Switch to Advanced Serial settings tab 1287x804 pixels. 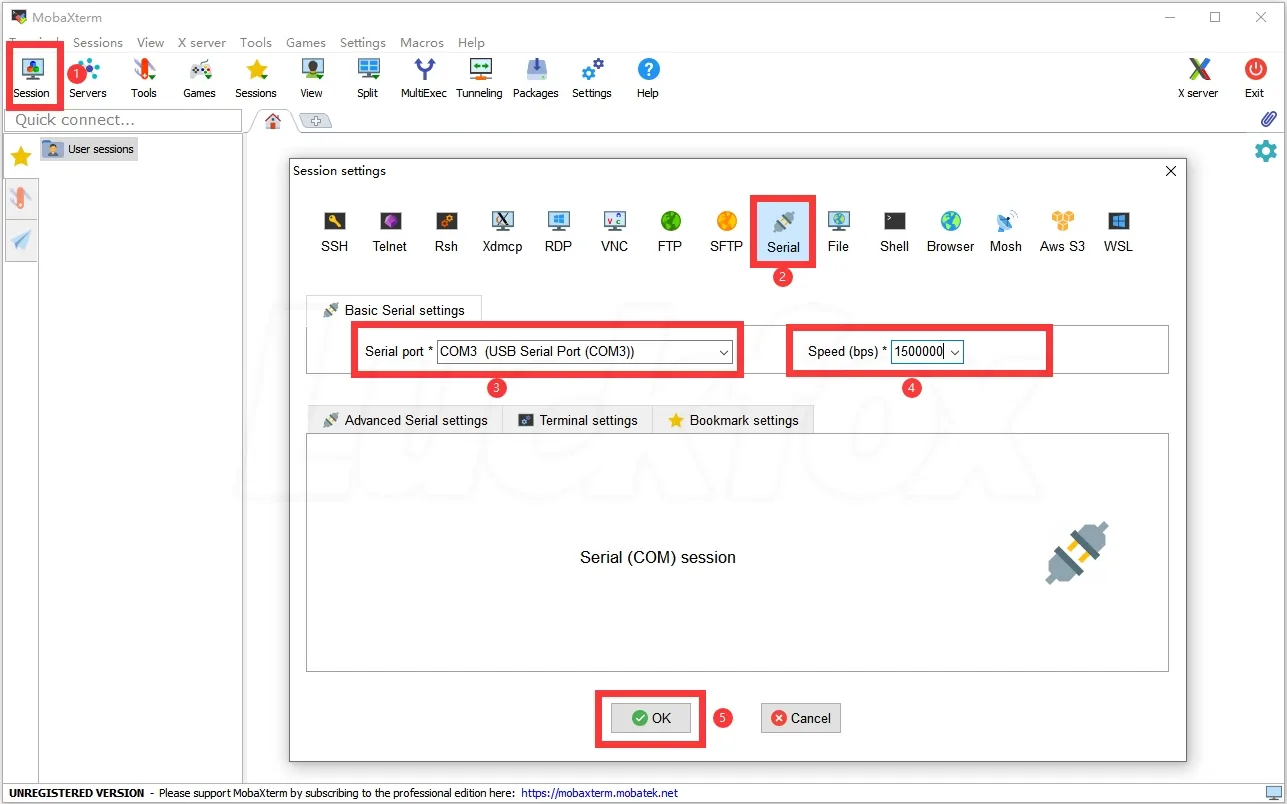pyautogui.click(x=405, y=420)
